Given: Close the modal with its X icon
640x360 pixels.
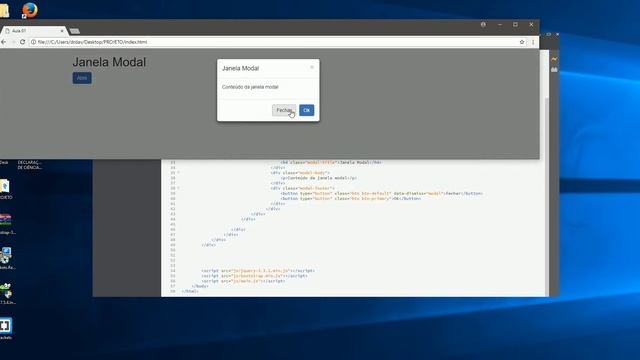Looking at the screenshot, I should tap(312, 67).
